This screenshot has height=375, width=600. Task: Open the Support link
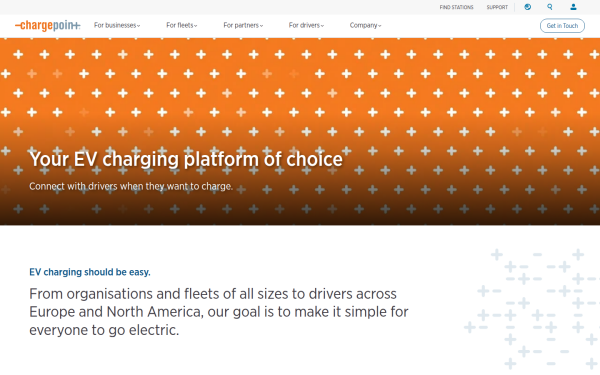click(x=497, y=7)
